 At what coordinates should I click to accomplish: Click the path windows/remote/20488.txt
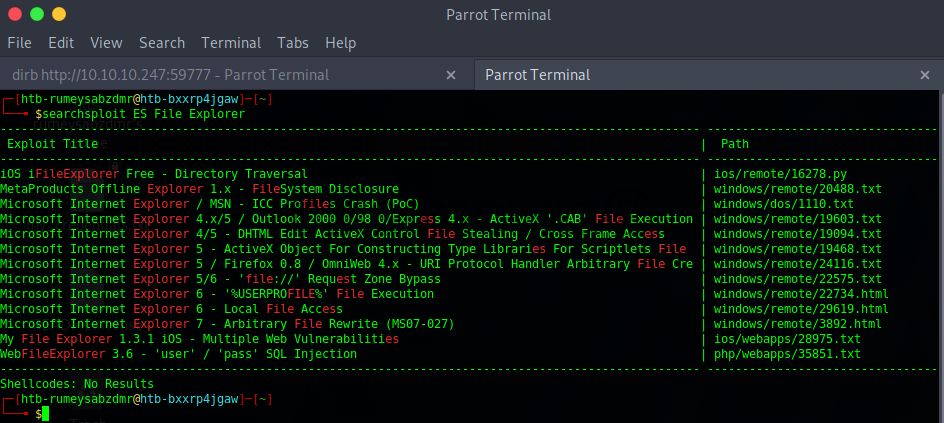pos(798,189)
